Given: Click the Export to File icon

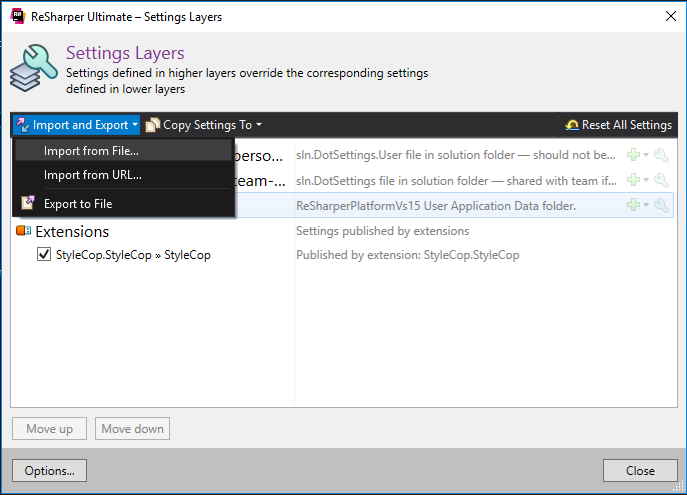Looking at the screenshot, I should [x=28, y=203].
